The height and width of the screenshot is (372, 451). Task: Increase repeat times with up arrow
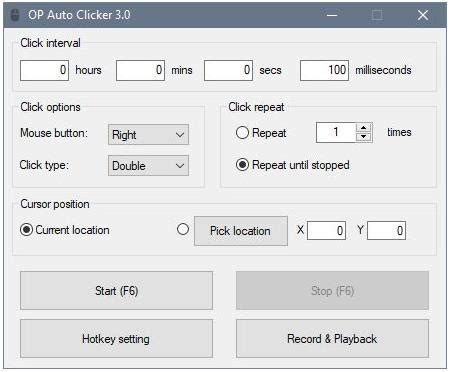364,128
